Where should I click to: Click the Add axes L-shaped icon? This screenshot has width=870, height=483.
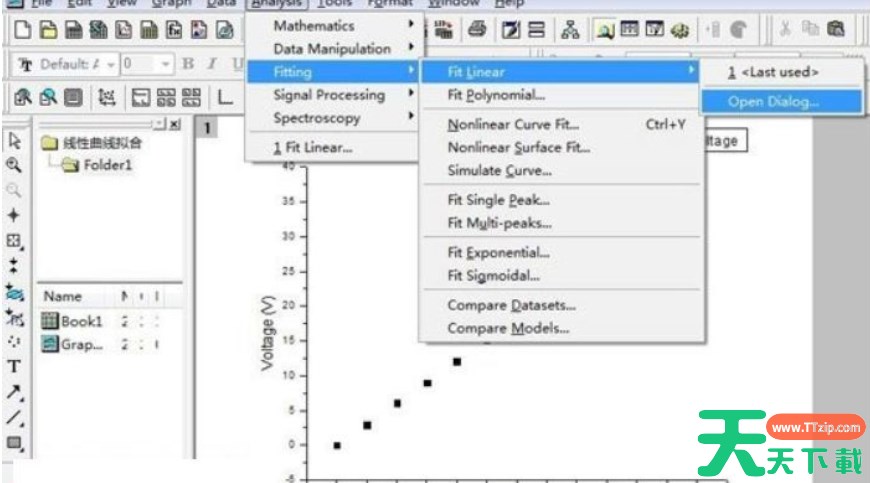(225, 98)
